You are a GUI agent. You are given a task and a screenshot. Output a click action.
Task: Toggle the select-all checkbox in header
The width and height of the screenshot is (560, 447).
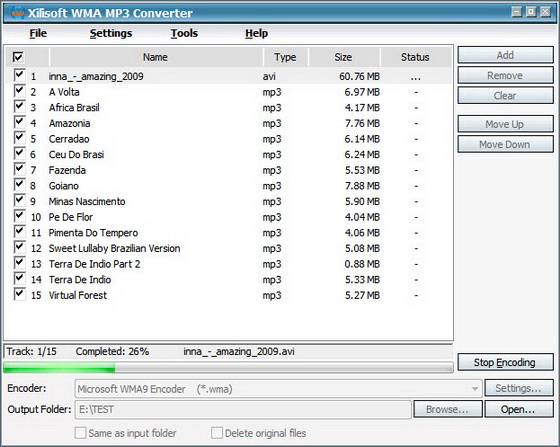coord(18,57)
